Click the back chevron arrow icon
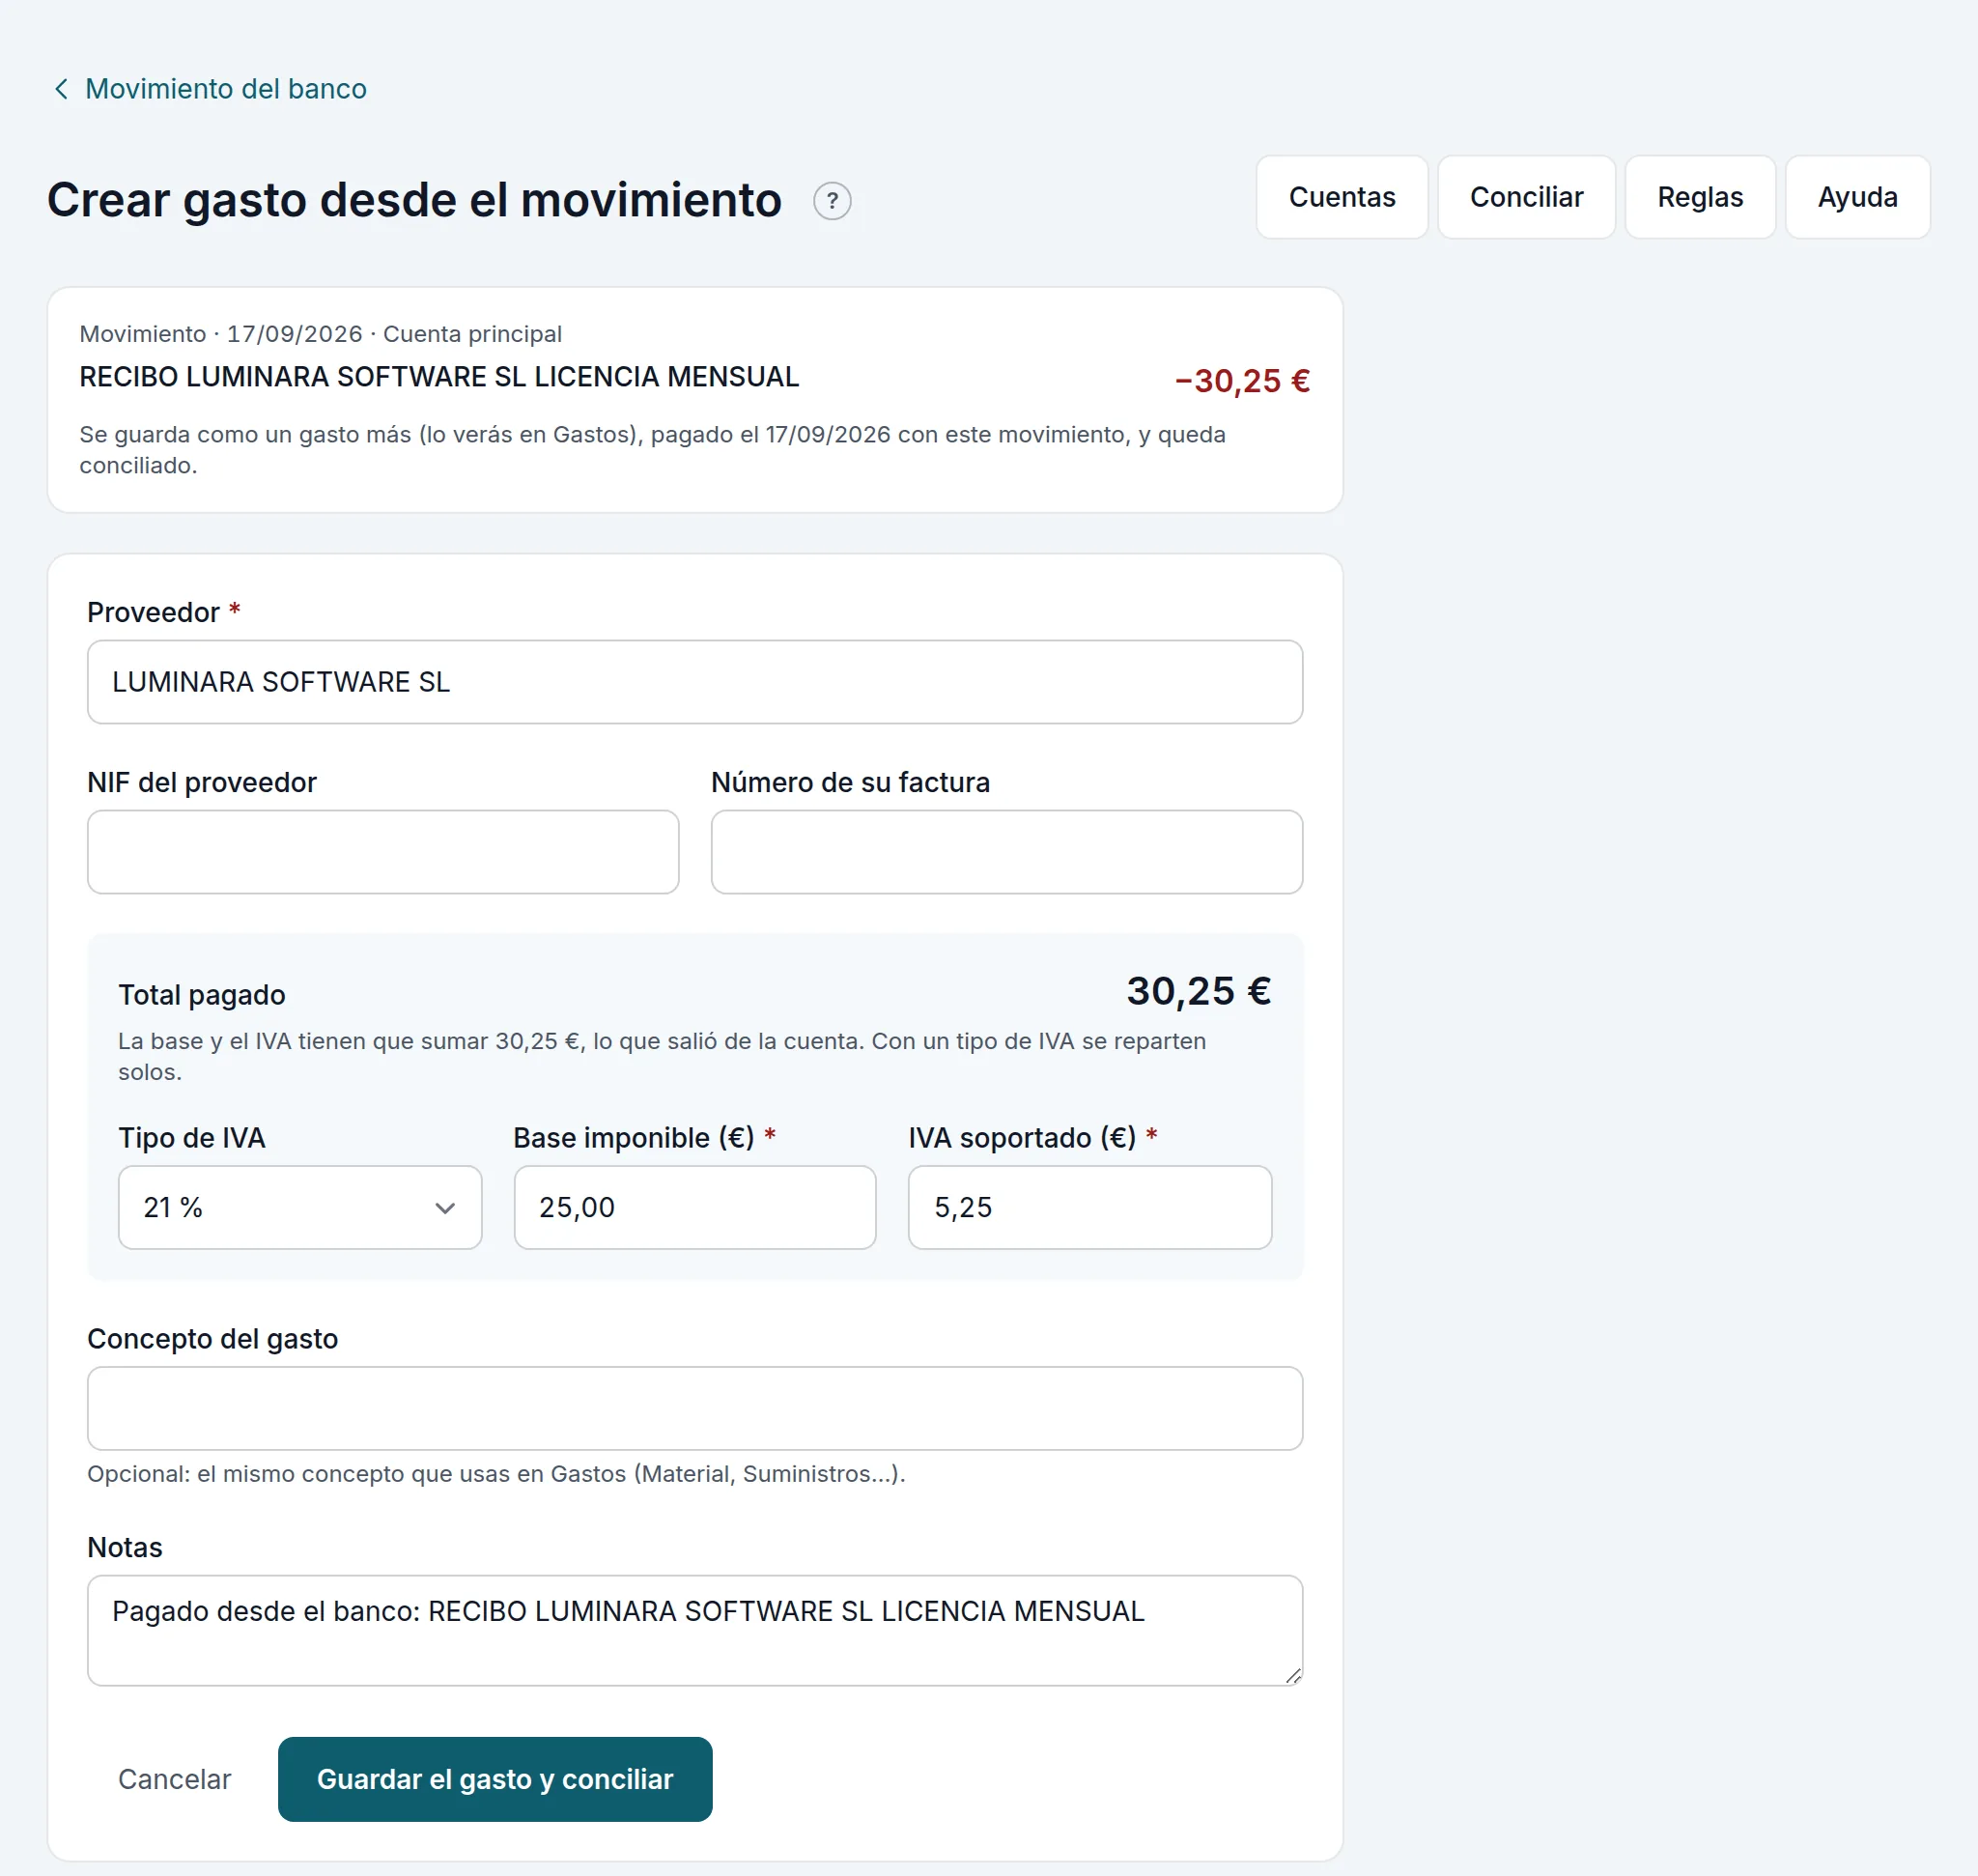Screen dimensions: 1978x1876 click(61, 89)
